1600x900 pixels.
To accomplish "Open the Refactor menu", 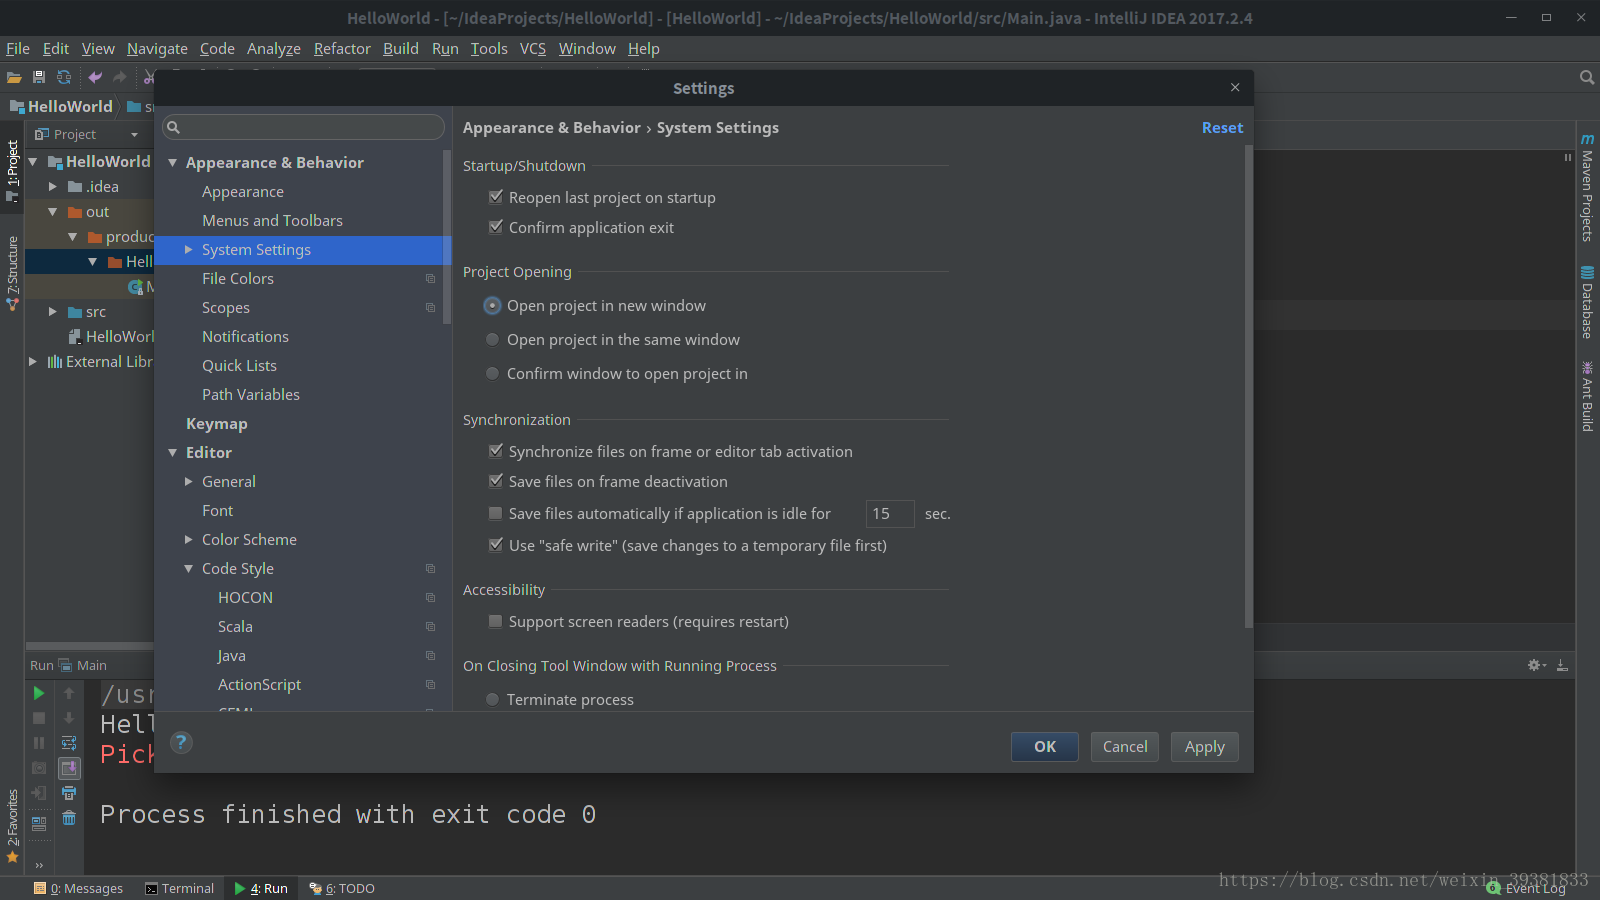I will click(342, 48).
